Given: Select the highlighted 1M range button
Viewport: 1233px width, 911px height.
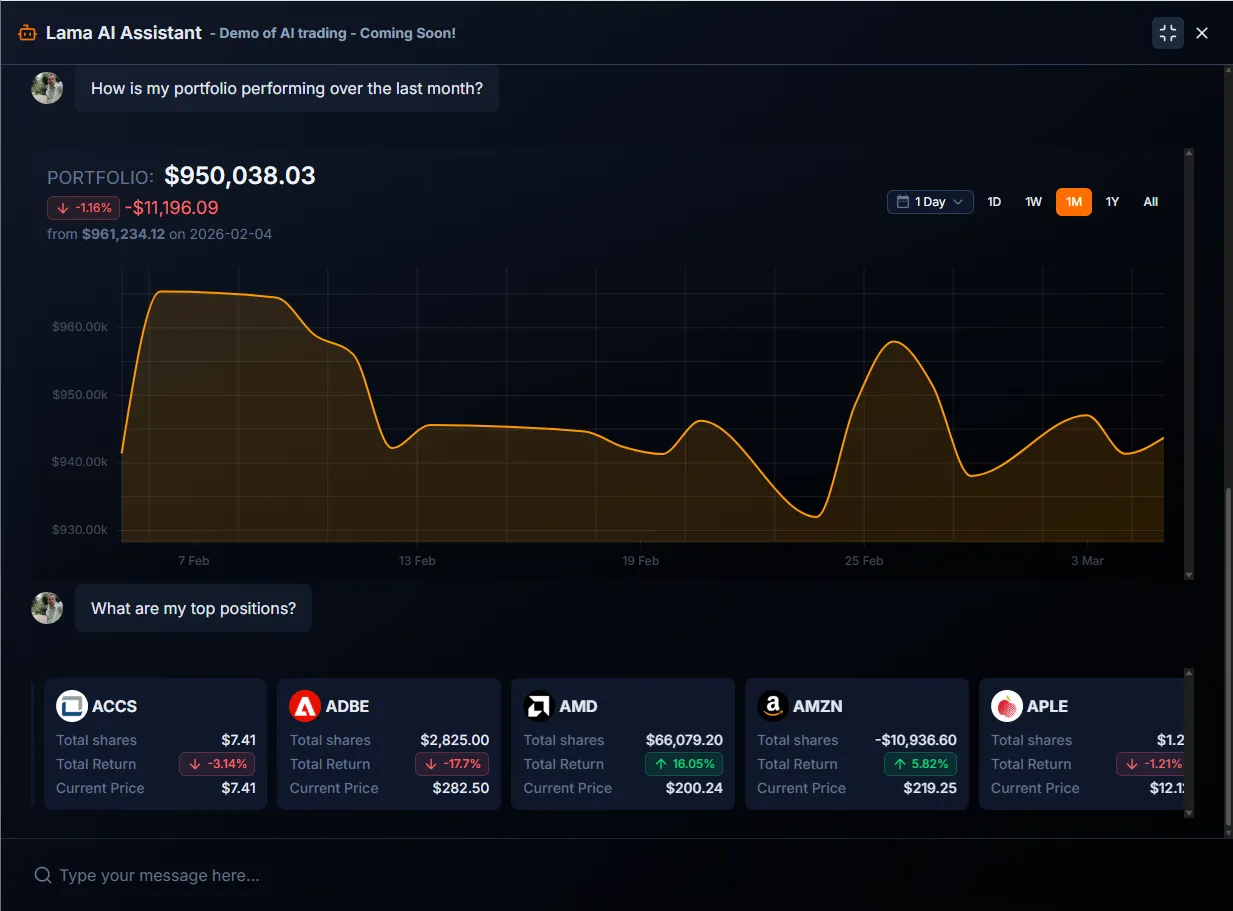Looking at the screenshot, I should tap(1074, 202).
